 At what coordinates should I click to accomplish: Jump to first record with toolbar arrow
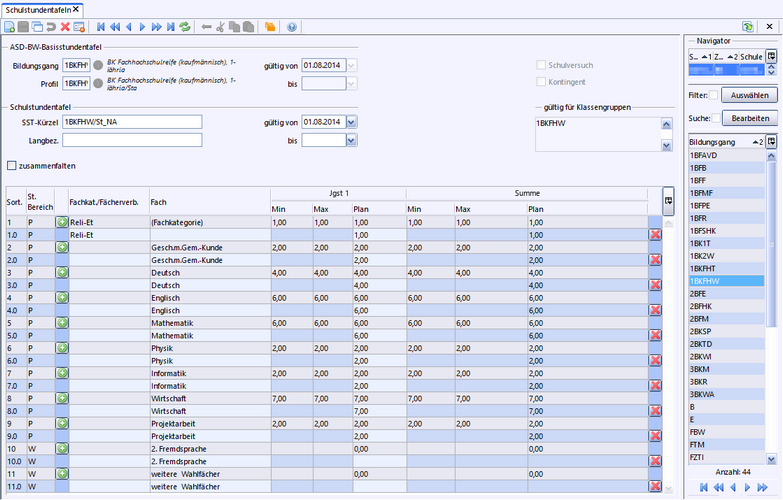(x=102, y=26)
